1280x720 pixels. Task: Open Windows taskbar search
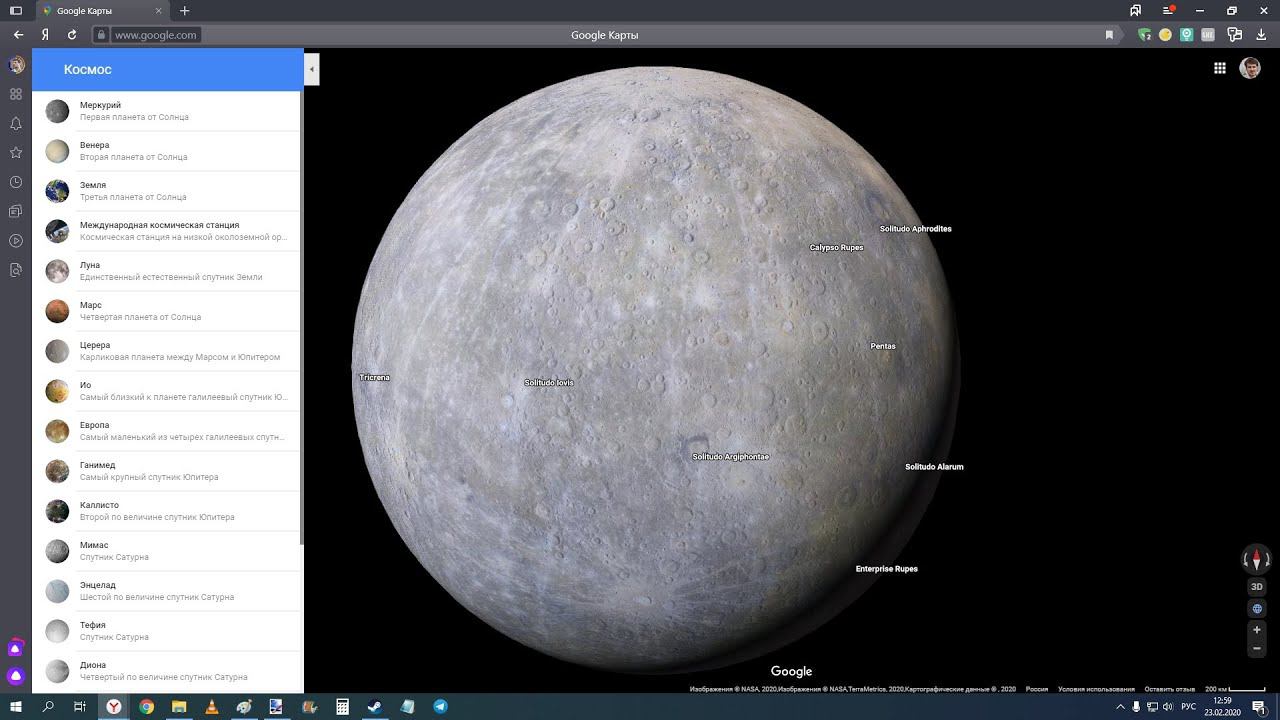point(48,707)
